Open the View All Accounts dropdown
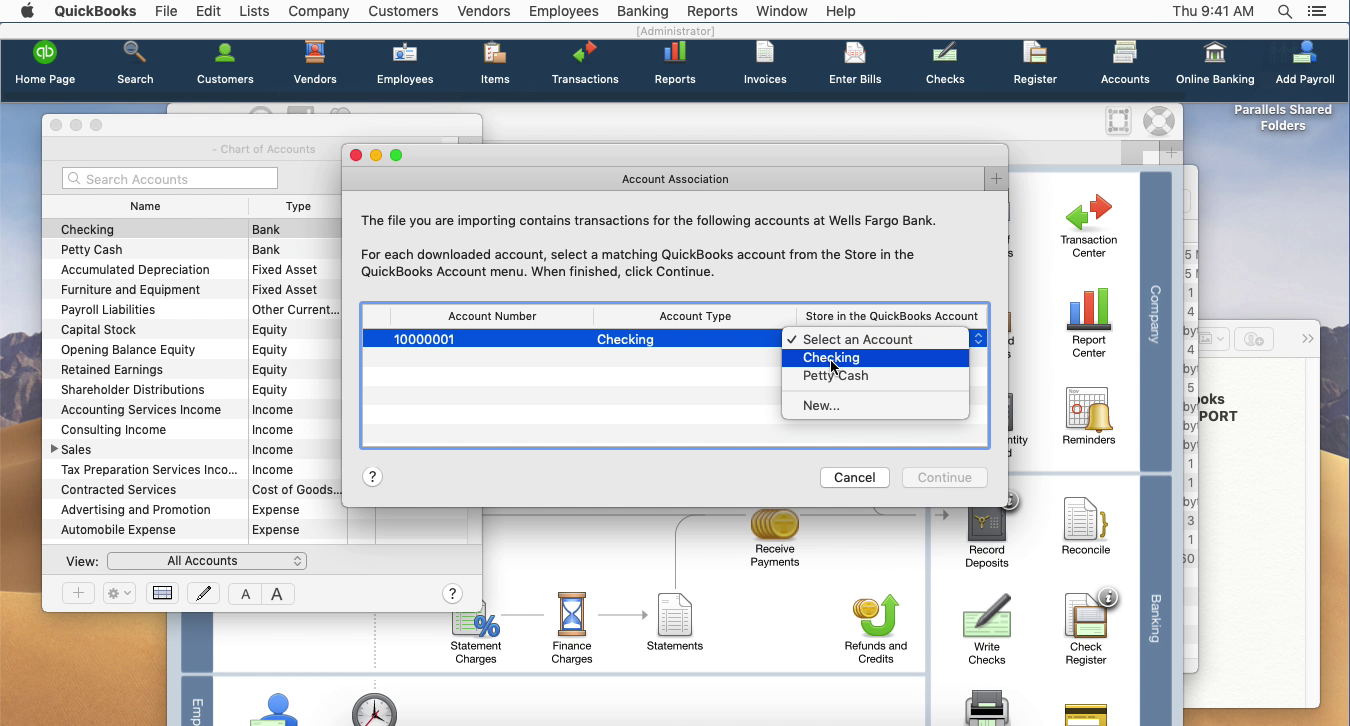 coord(206,561)
